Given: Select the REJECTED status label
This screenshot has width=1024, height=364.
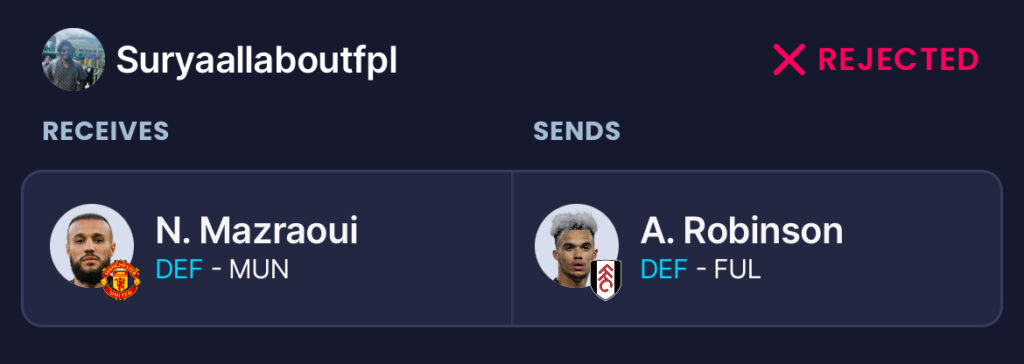Looking at the screenshot, I should pyautogui.click(x=898, y=59).
